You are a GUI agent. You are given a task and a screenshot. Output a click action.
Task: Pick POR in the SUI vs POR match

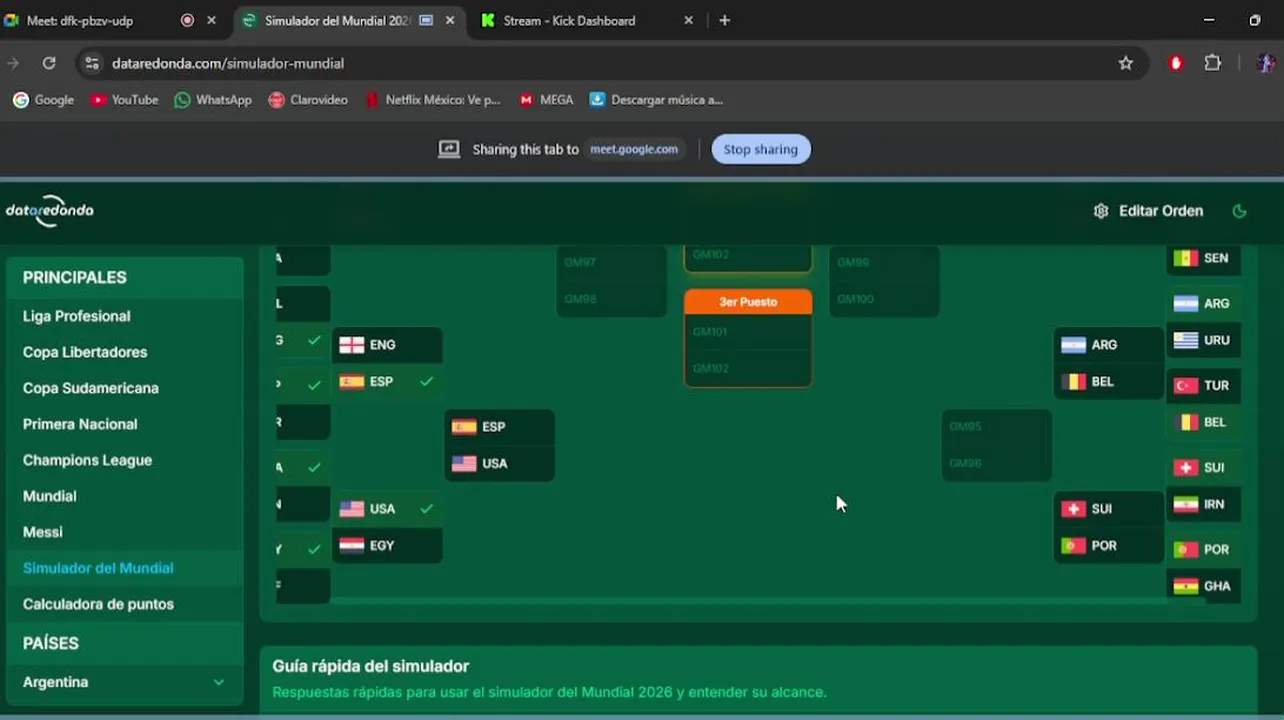coord(1108,546)
